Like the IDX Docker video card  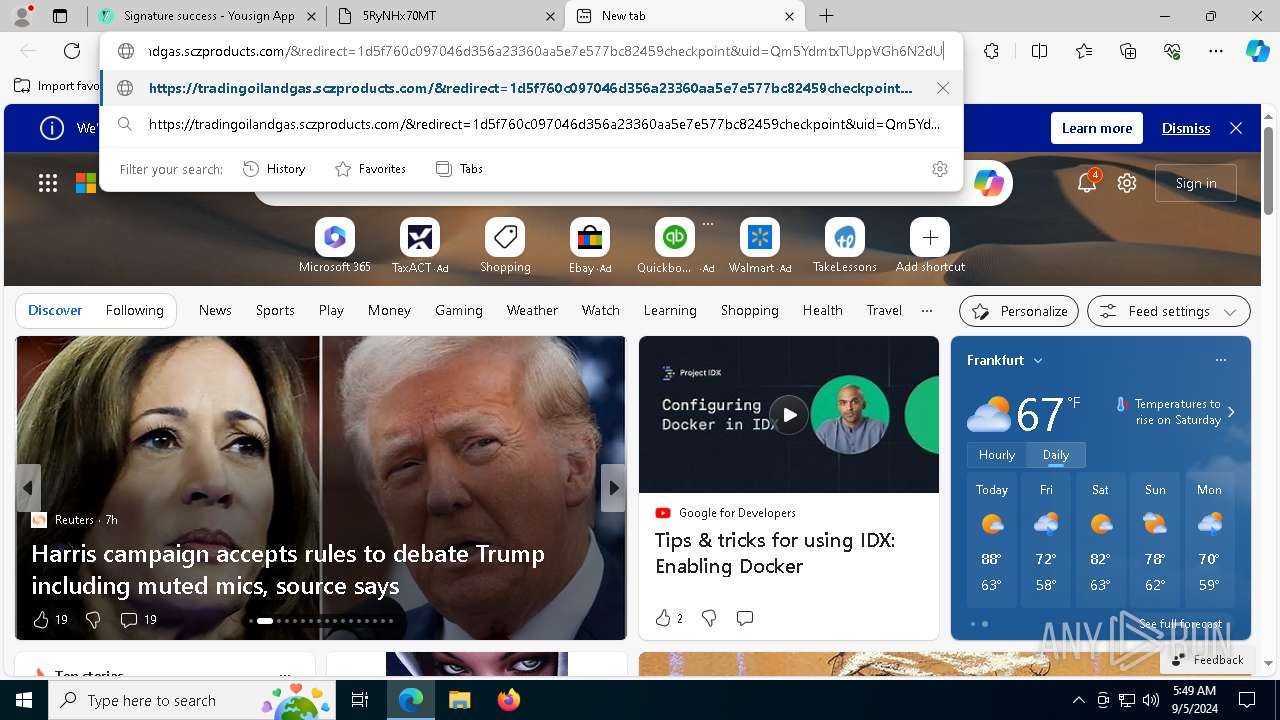click(x=663, y=618)
